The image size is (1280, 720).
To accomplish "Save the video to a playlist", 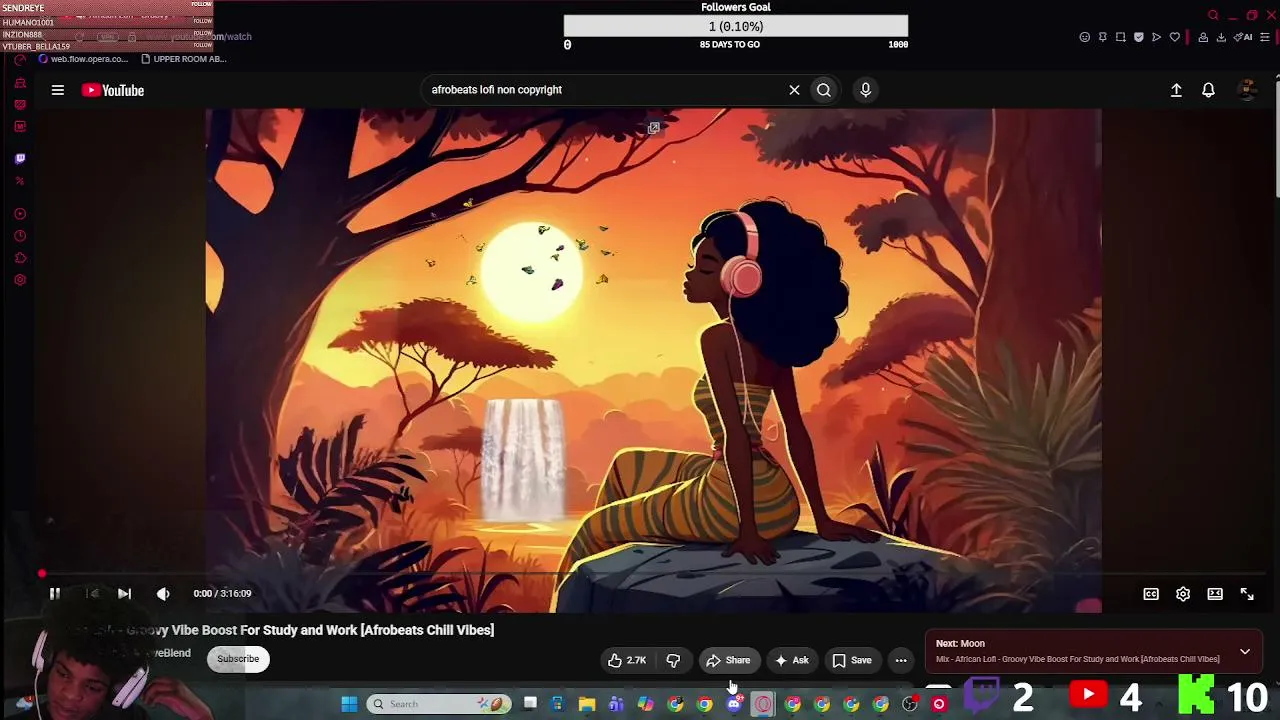I will click(852, 660).
